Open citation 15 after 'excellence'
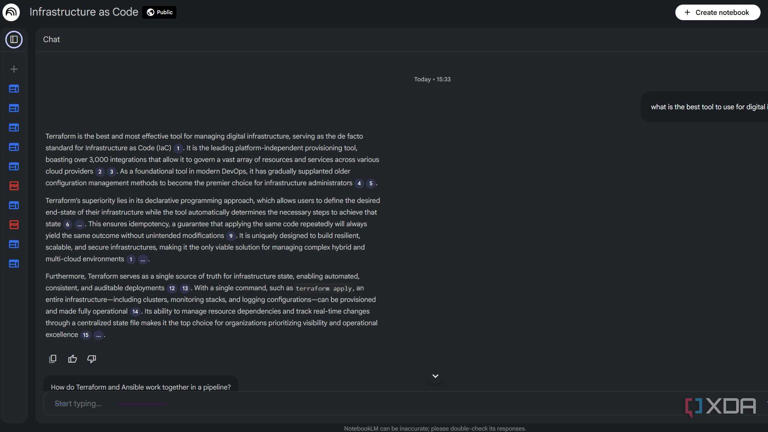Viewport: 768px width, 432px height. point(86,335)
